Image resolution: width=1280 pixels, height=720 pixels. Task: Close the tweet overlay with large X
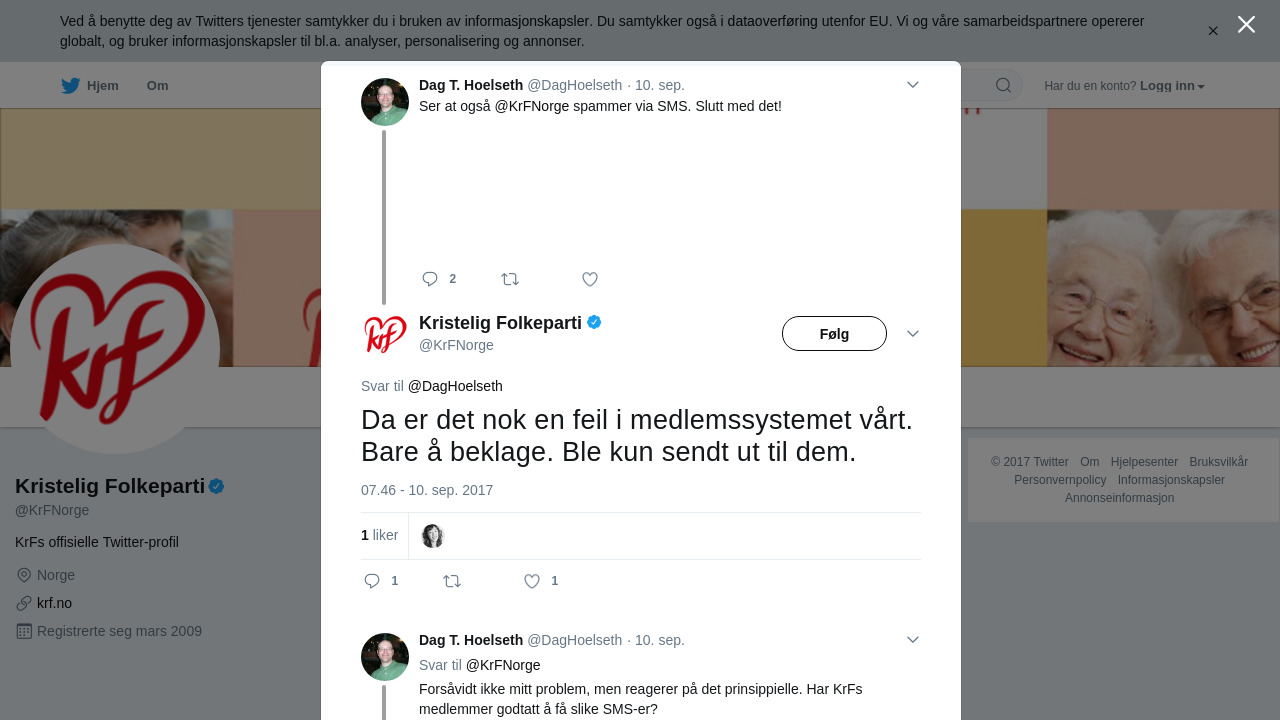tap(1246, 24)
